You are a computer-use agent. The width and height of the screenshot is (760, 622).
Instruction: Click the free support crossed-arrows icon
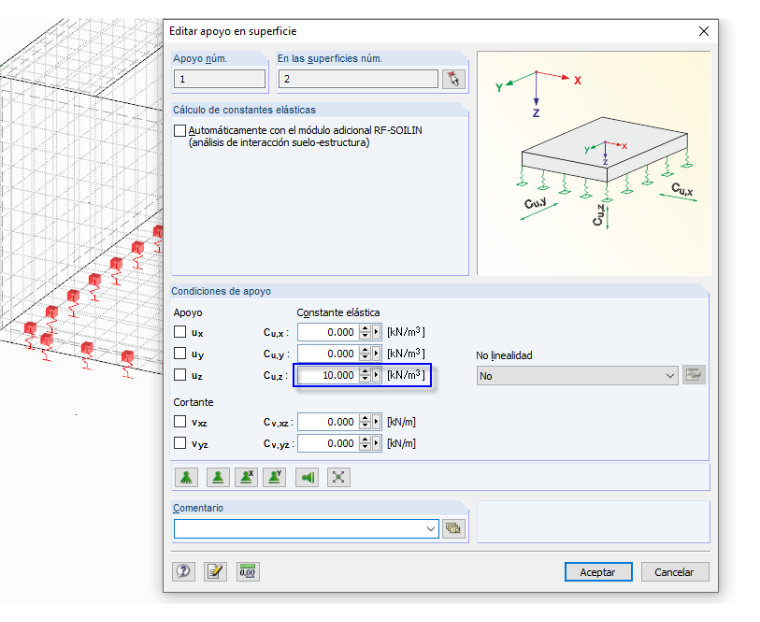[338, 478]
